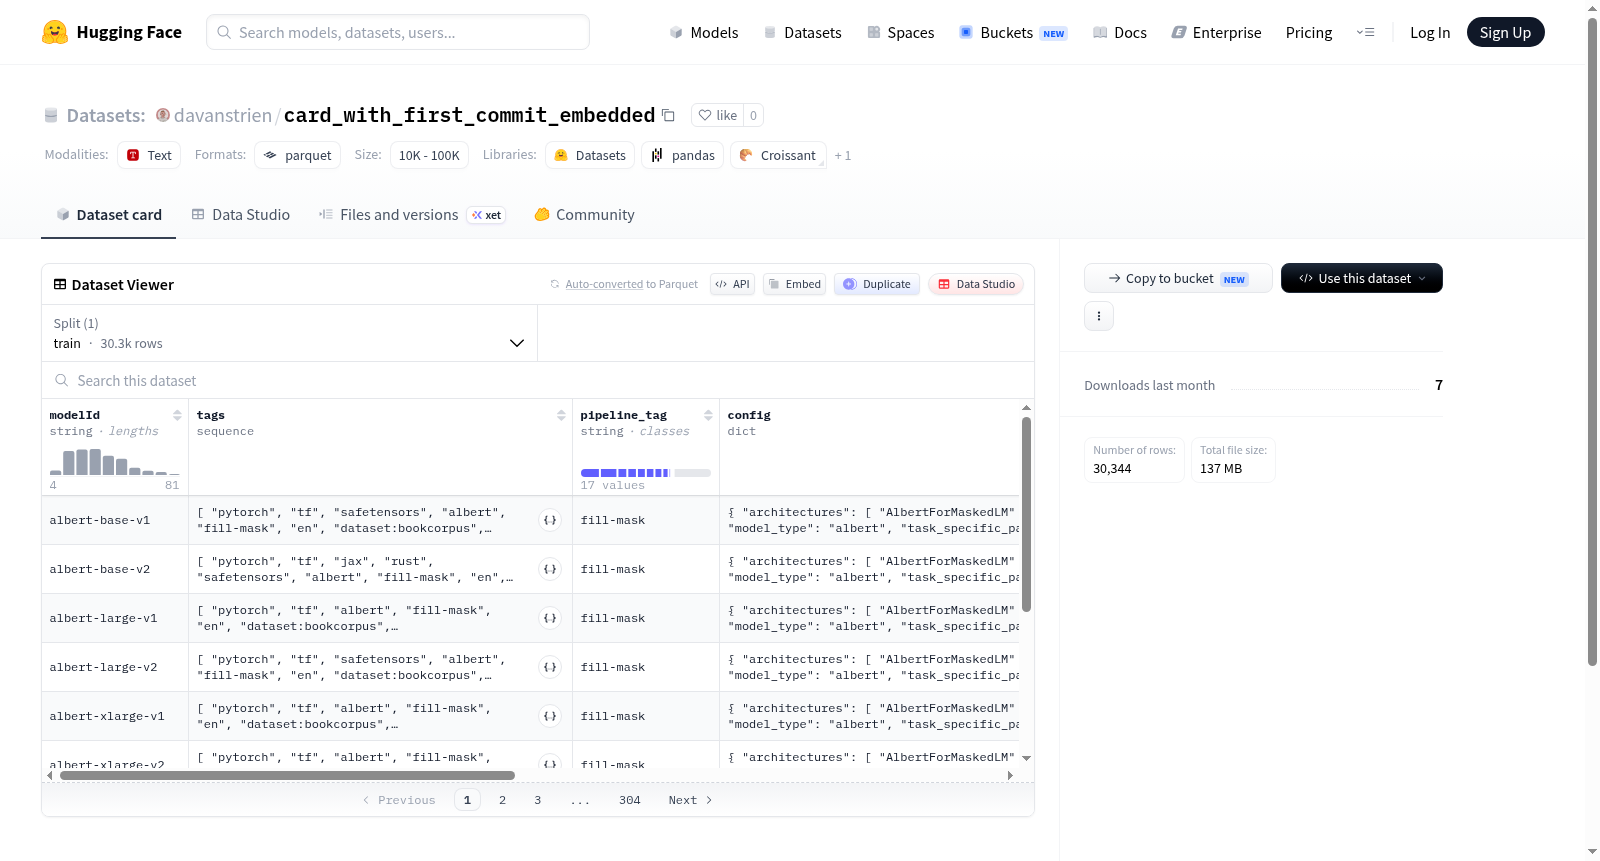Screen dimensions: 1600x861
Task: Go to the Next page of rows
Action: [x=690, y=800]
